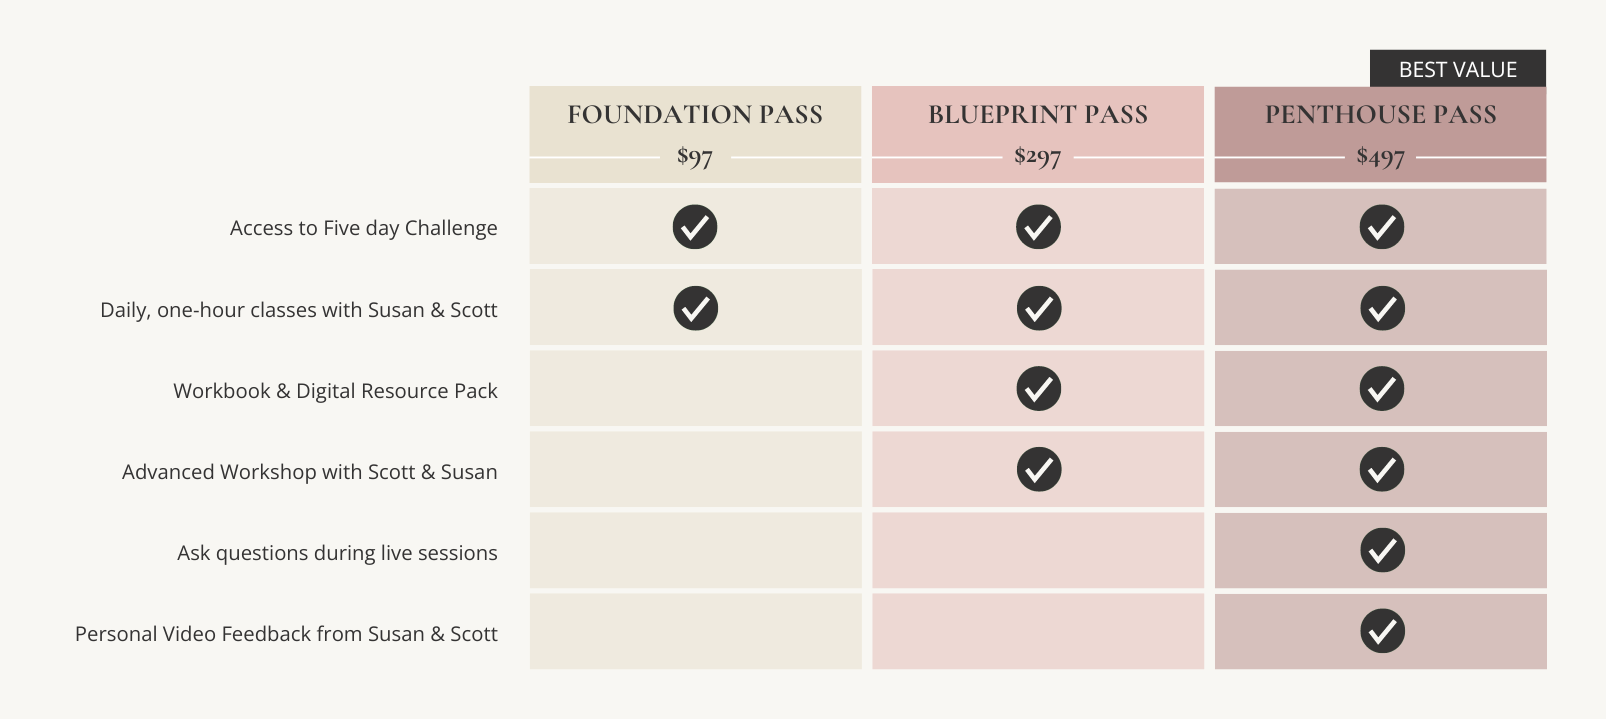Click Foundation Pass checkmark for Five day Challenge
The height and width of the screenshot is (719, 1606).
click(x=695, y=227)
